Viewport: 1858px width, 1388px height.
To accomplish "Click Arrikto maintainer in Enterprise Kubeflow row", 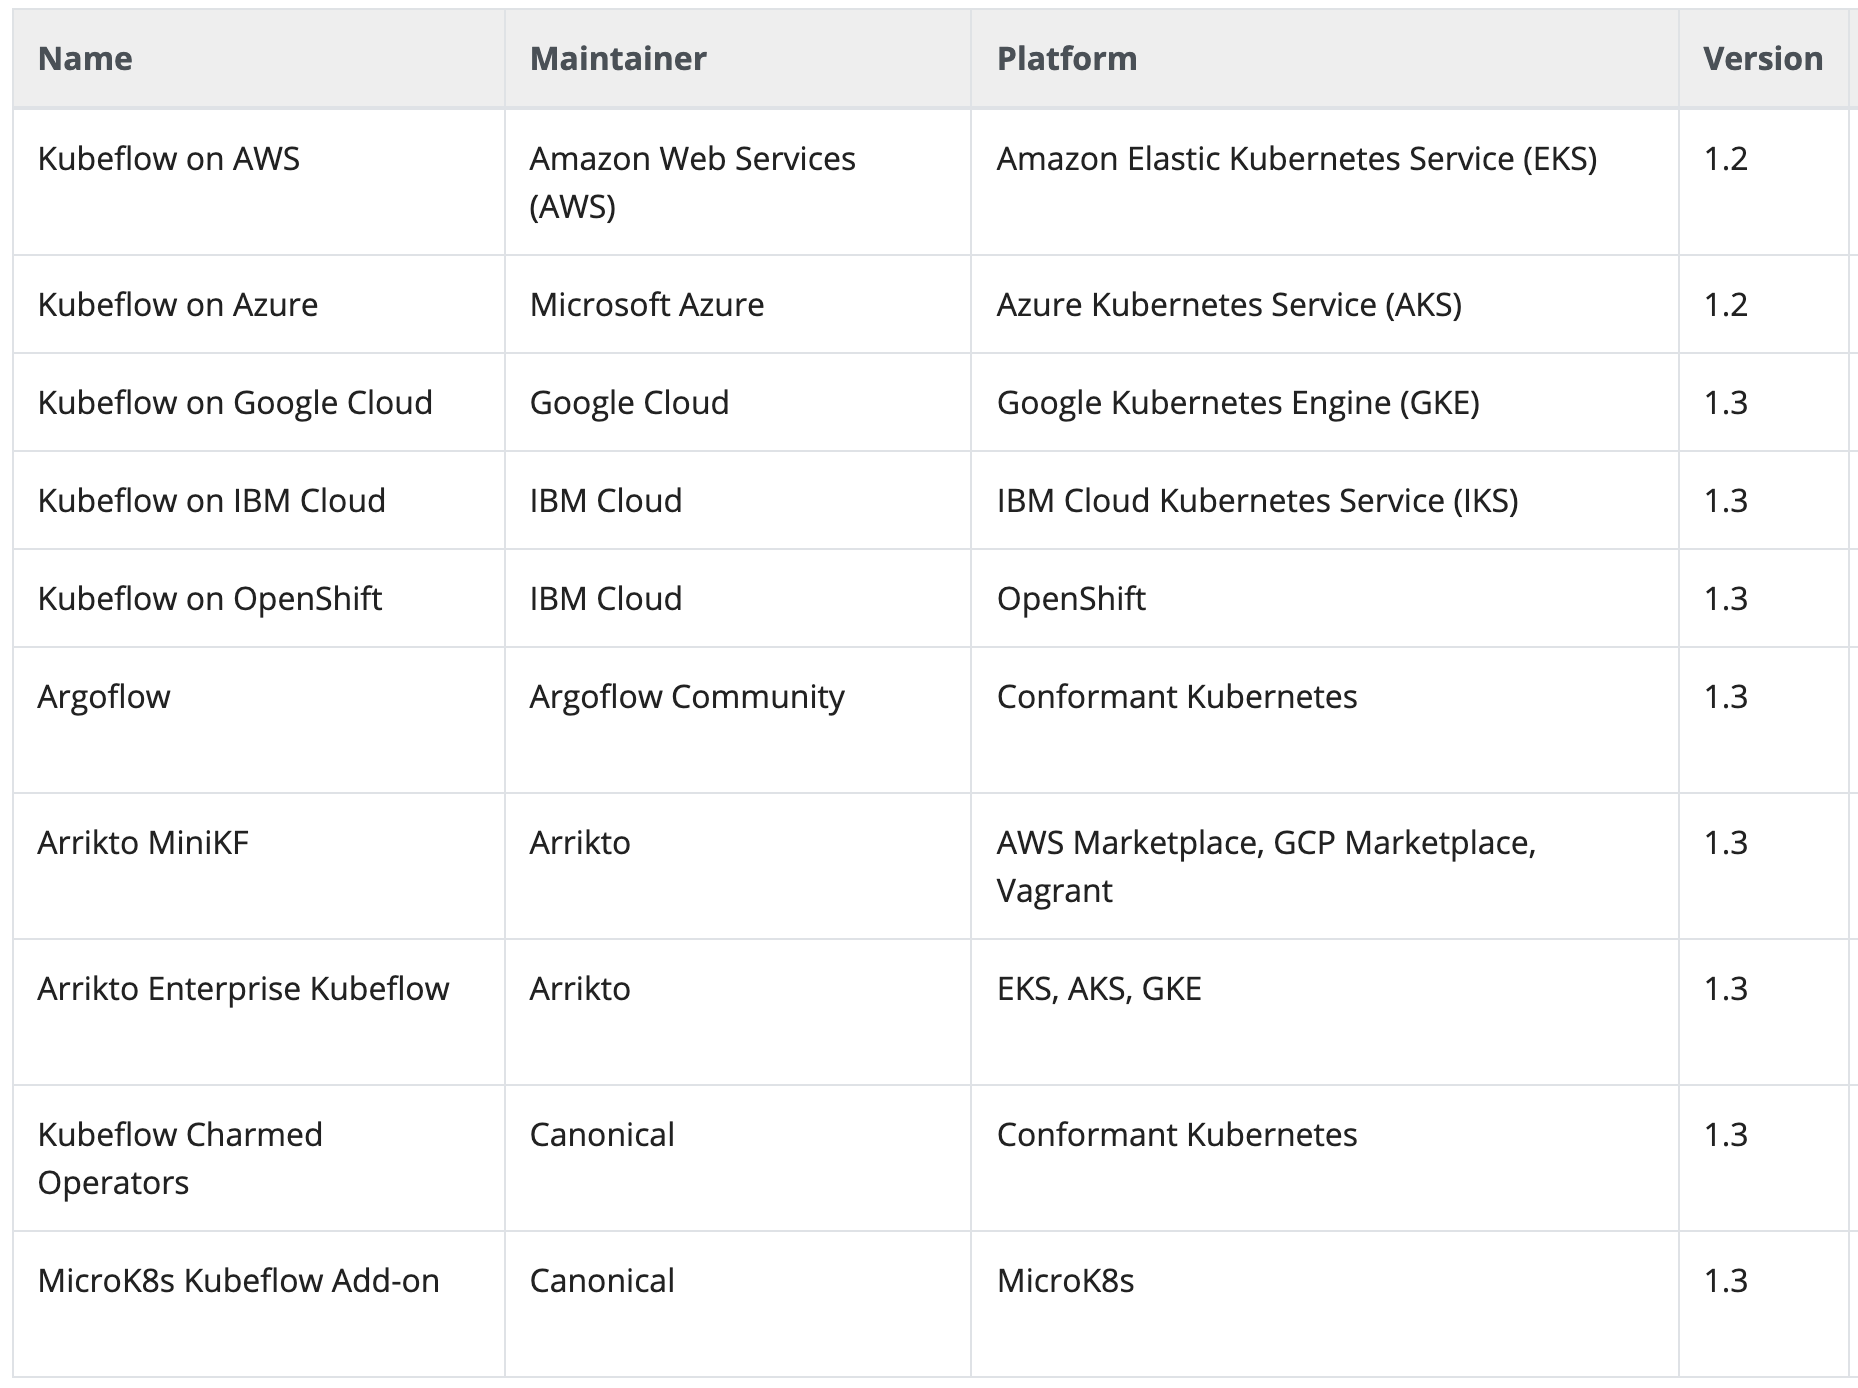I will (738, 1012).
